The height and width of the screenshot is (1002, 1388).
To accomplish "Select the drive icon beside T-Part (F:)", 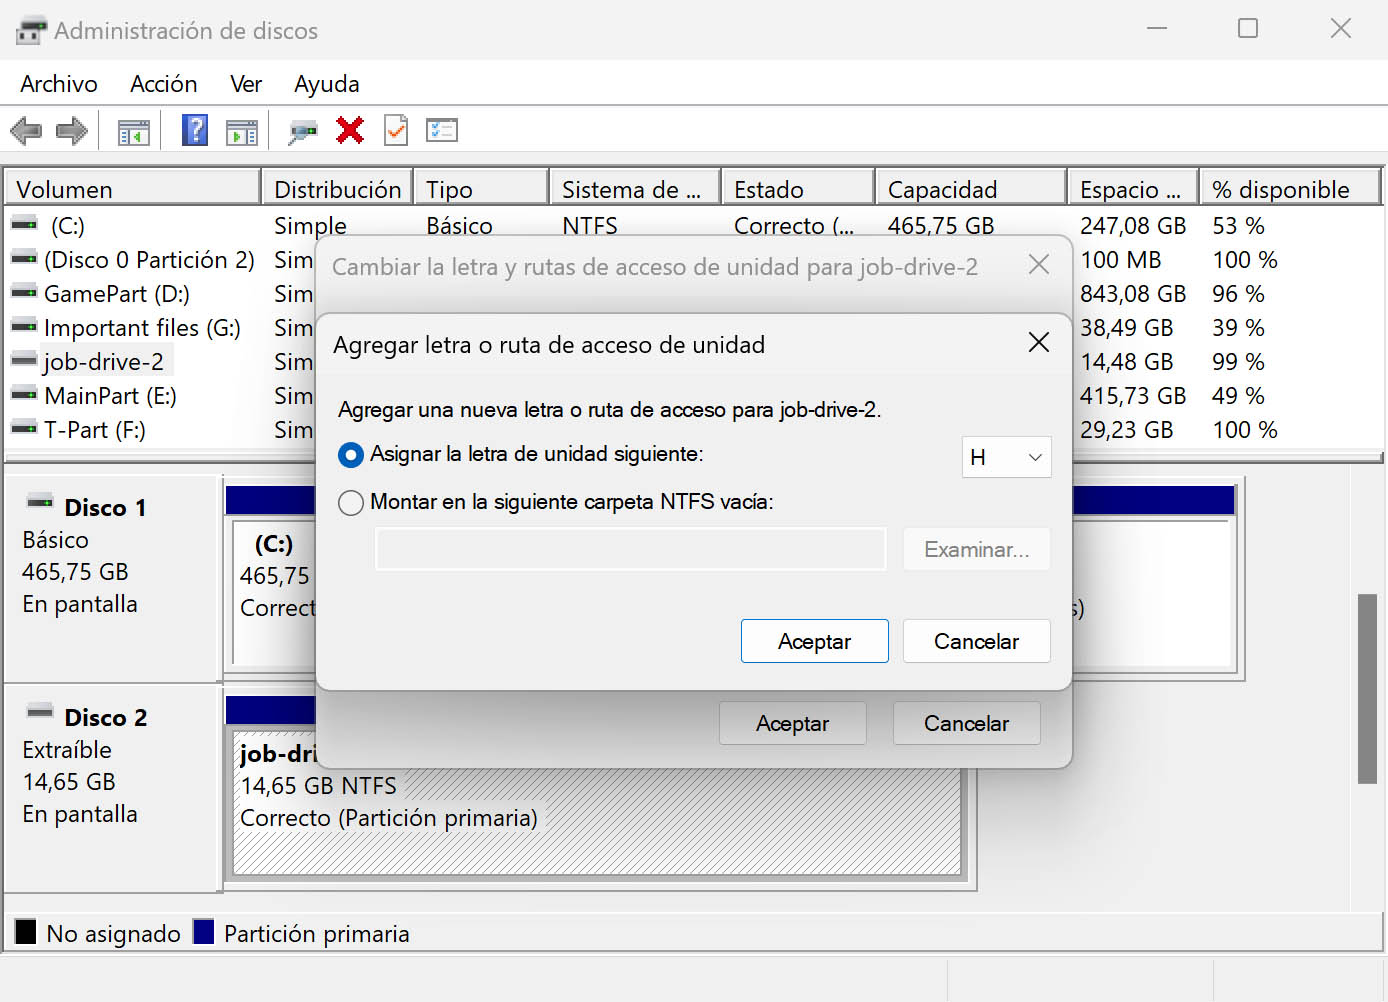I will pos(24,429).
